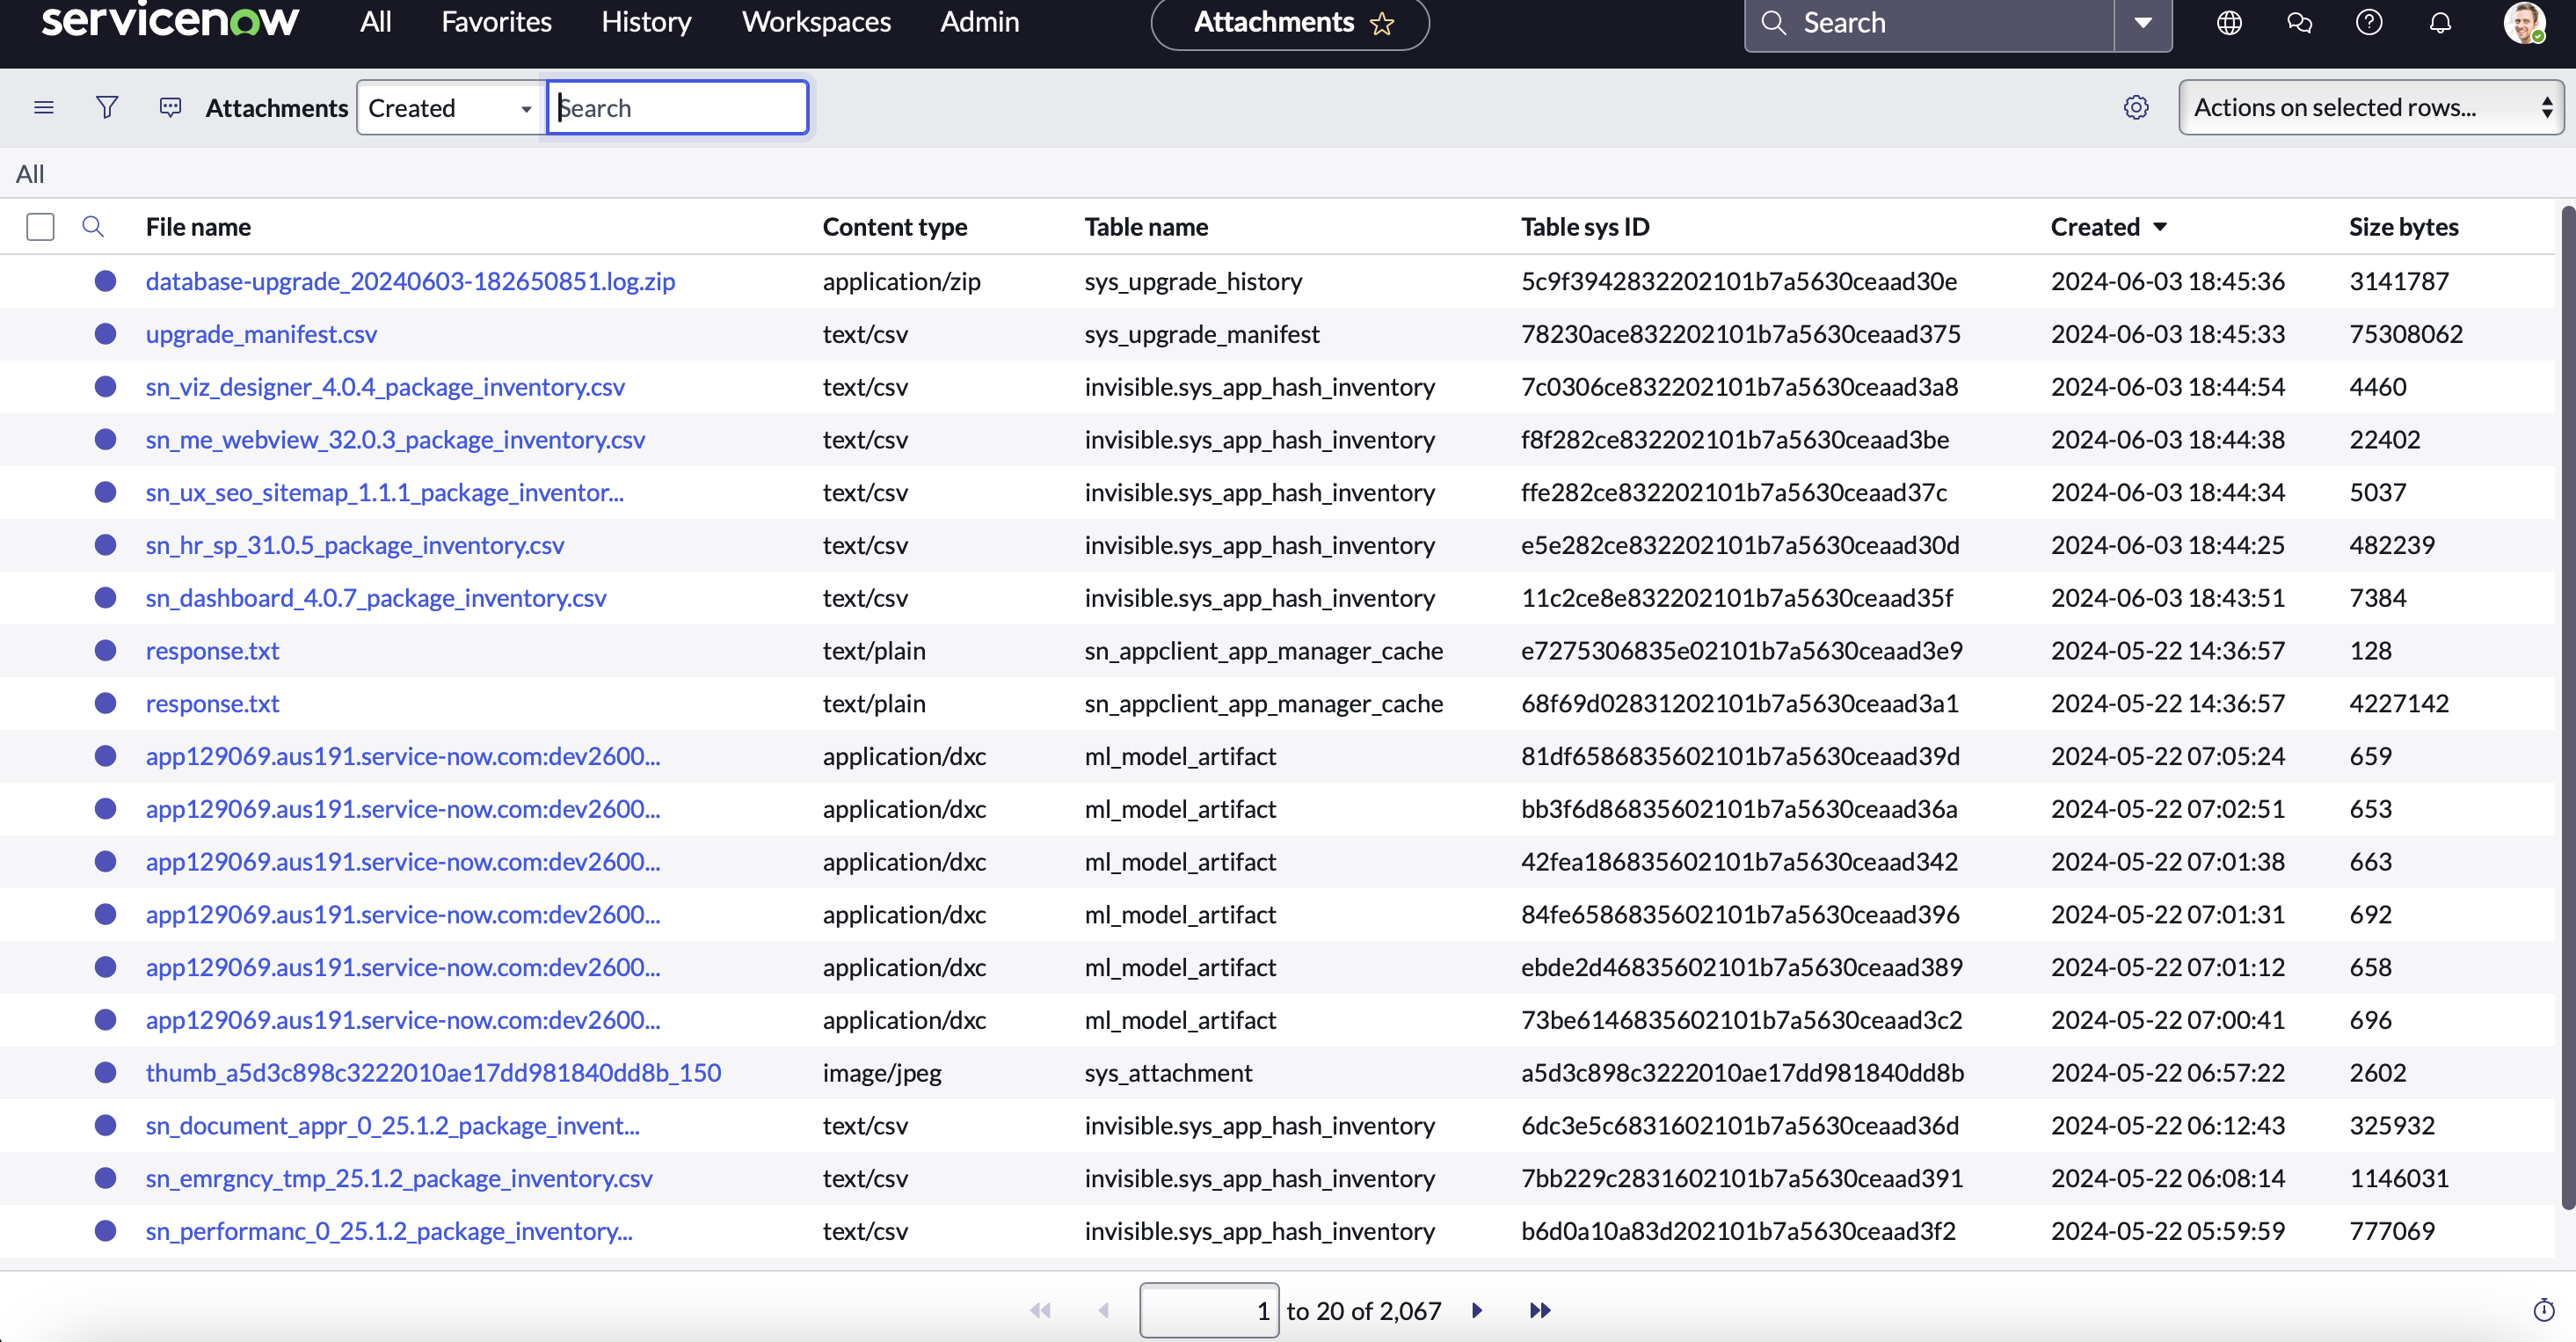
Task: Open the chat sidebar icon
Action: [x=2299, y=22]
